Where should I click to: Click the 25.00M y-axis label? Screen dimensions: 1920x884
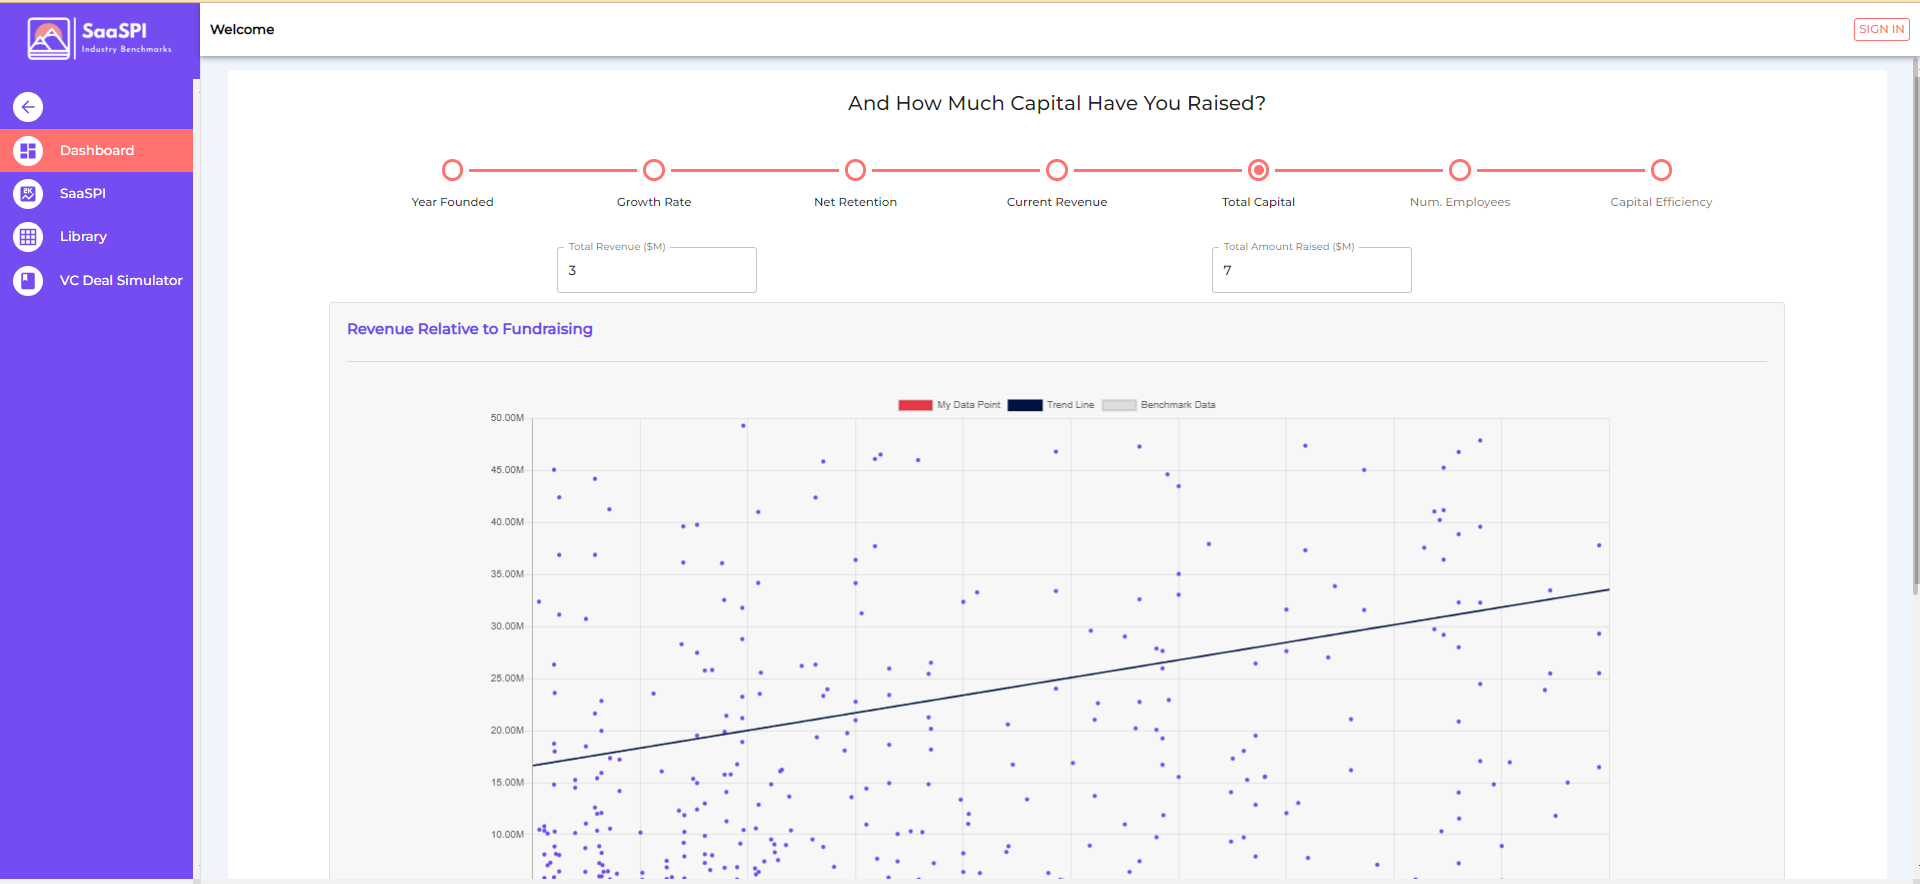click(507, 678)
